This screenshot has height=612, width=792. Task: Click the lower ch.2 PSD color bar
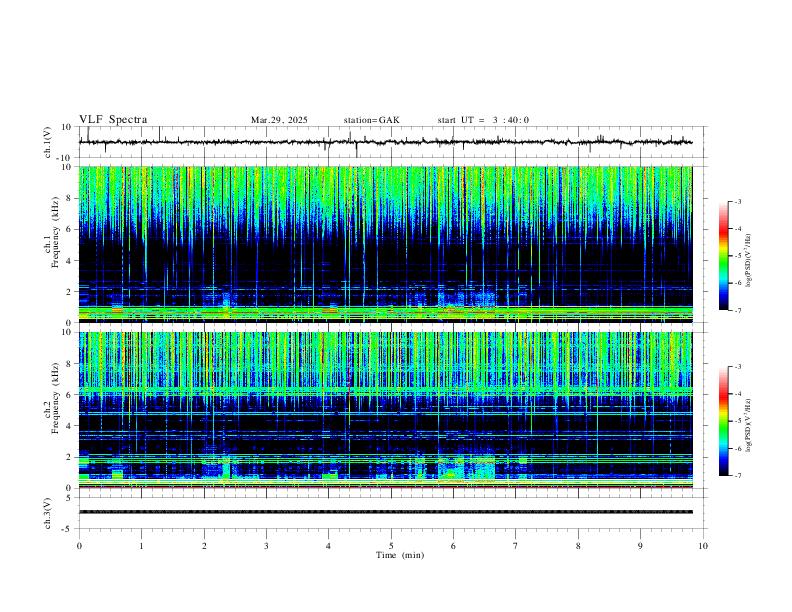click(x=723, y=421)
